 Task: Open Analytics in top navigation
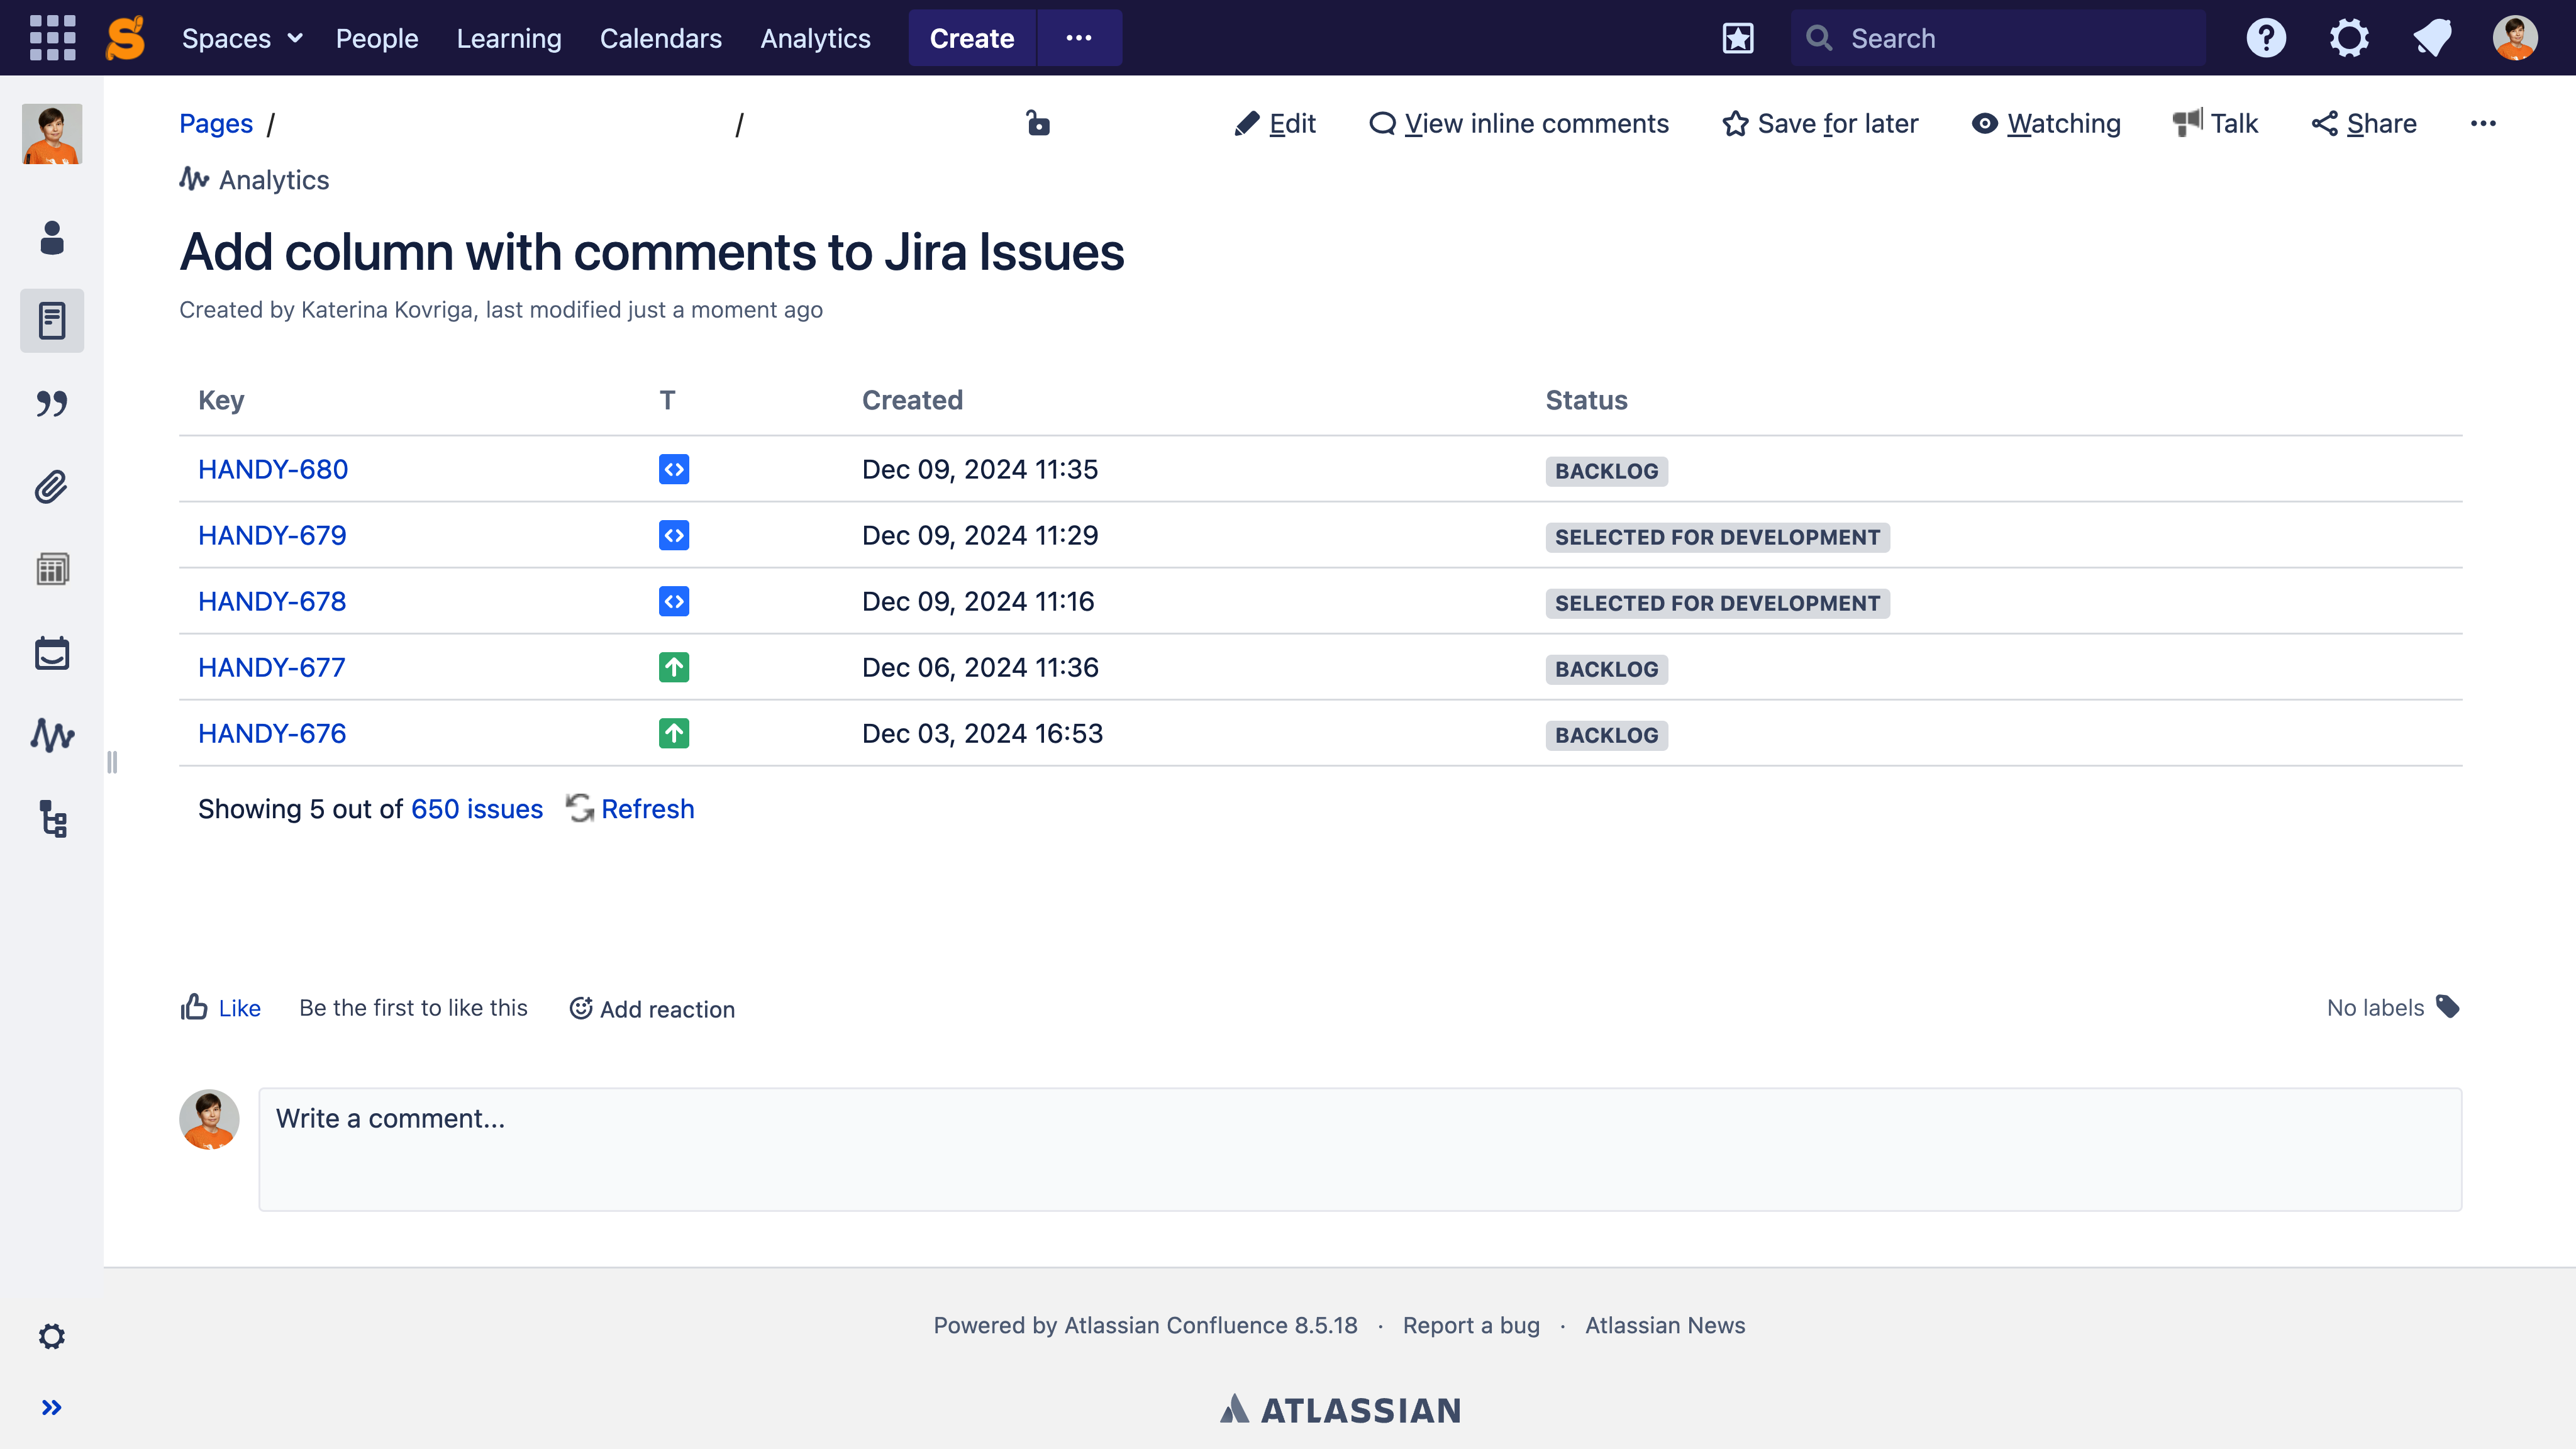point(815,38)
